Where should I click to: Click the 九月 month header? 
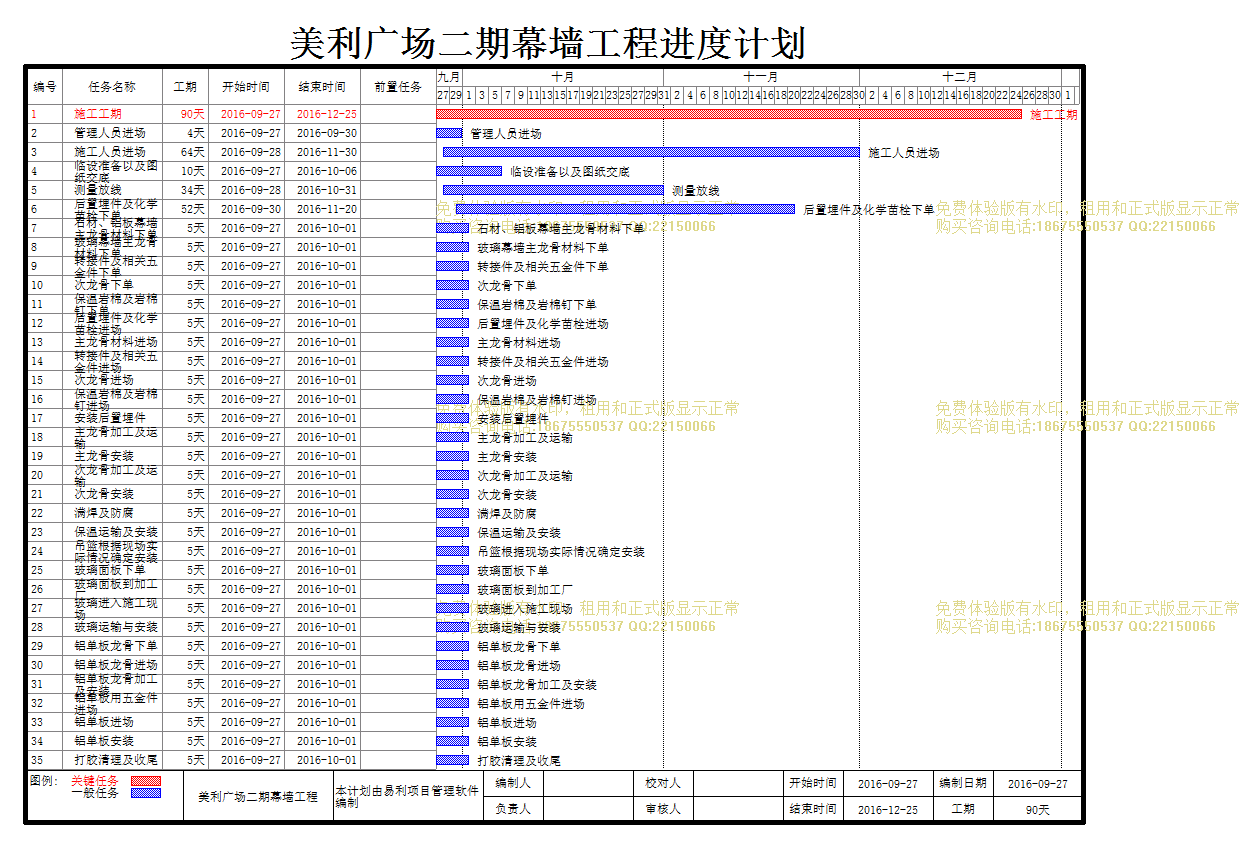[x=449, y=77]
